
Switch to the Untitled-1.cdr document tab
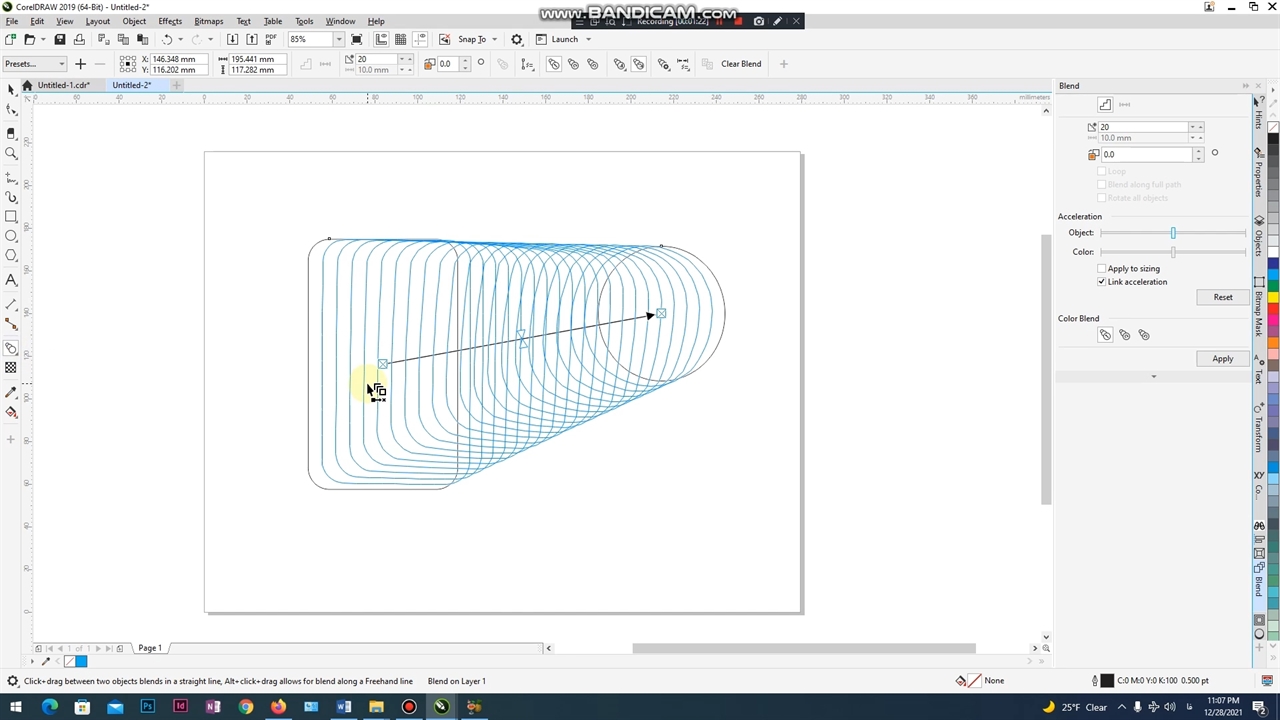[x=63, y=85]
